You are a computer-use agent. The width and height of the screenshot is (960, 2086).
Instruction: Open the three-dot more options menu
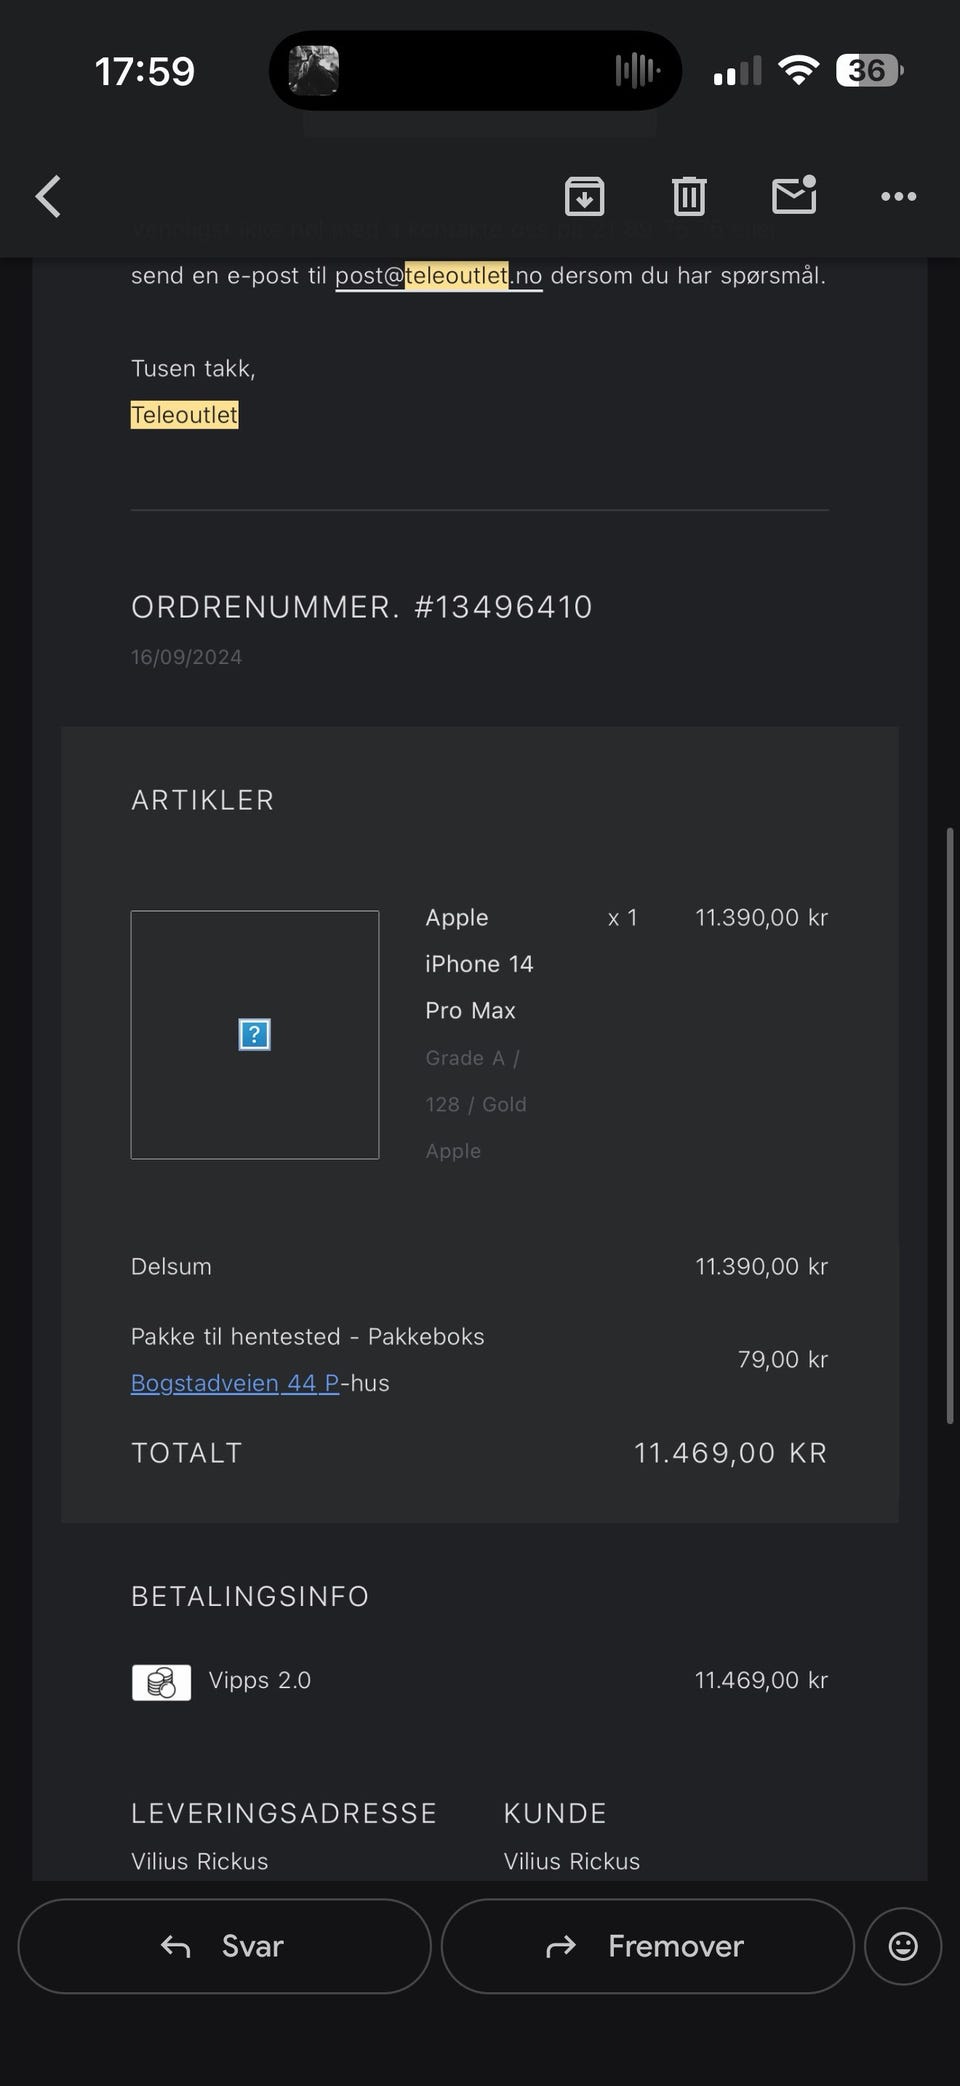(x=898, y=196)
